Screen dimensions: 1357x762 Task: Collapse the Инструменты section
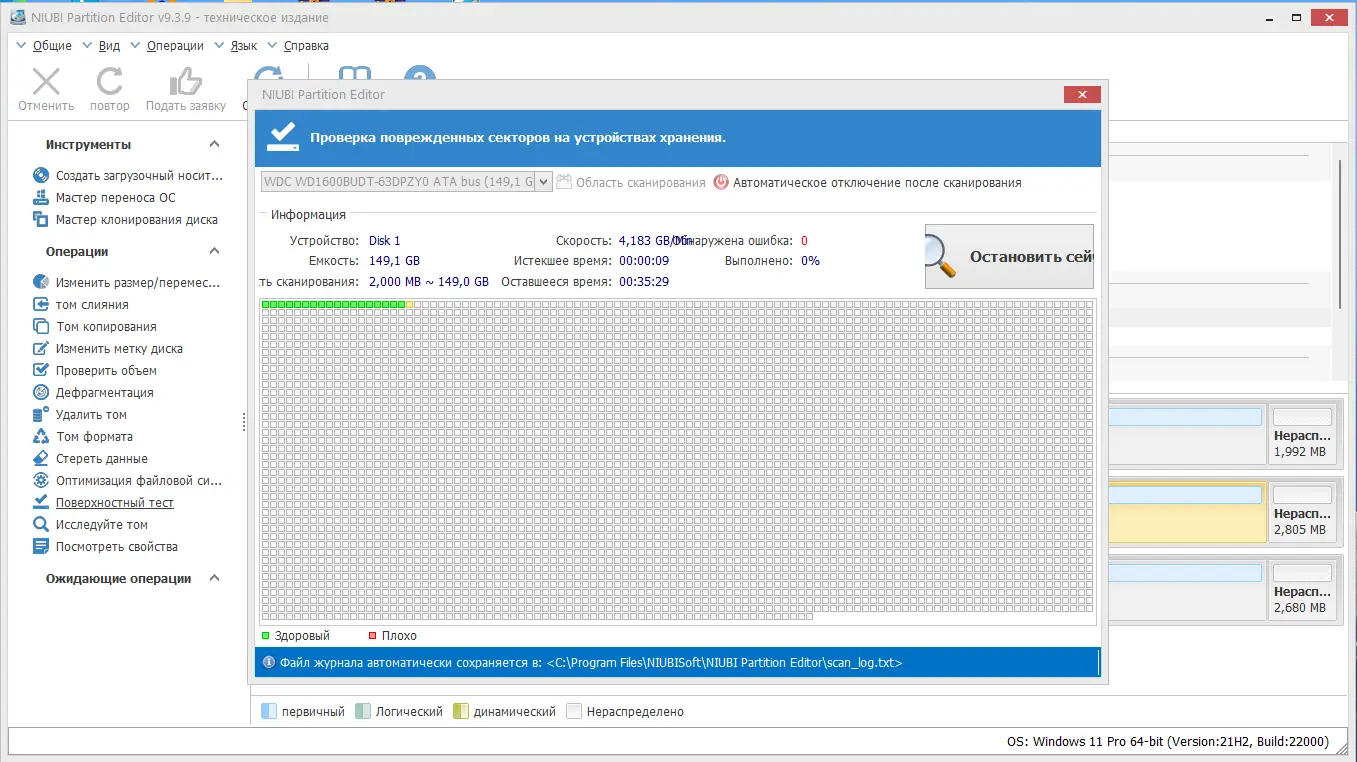tap(214, 144)
